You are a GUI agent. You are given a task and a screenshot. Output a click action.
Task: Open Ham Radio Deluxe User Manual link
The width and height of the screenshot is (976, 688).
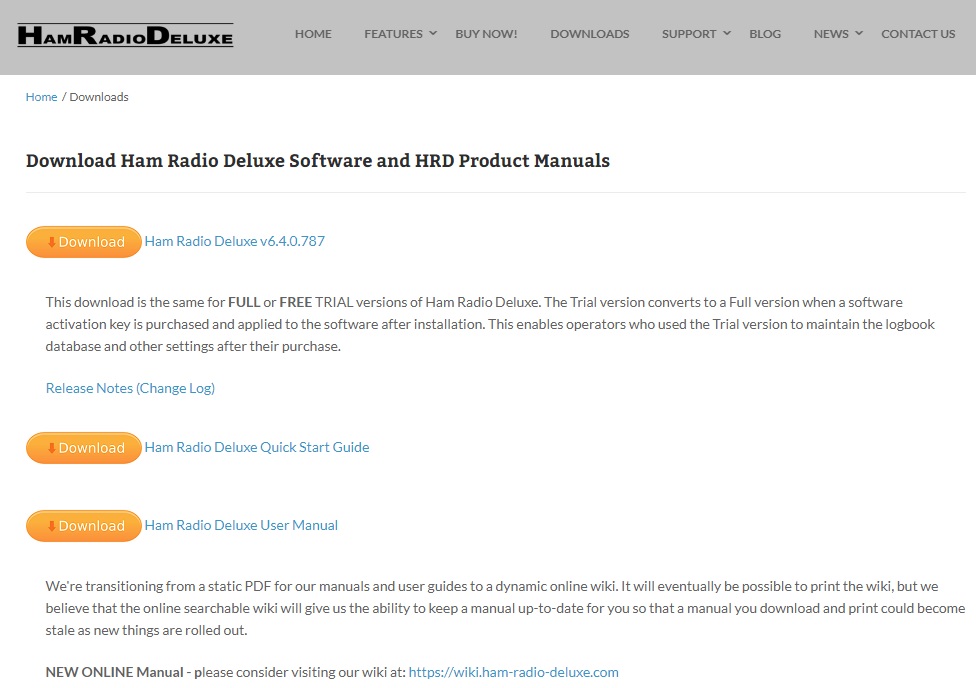click(x=241, y=525)
